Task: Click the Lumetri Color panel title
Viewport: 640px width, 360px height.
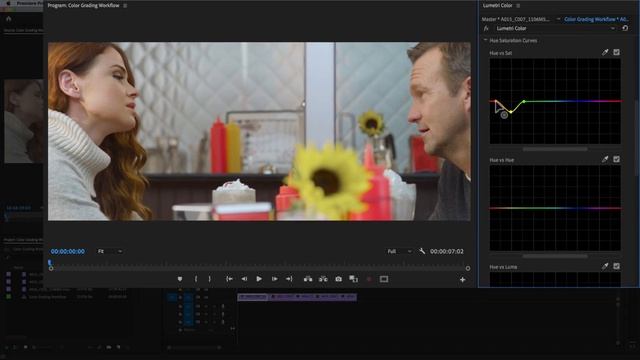Action: click(497, 6)
